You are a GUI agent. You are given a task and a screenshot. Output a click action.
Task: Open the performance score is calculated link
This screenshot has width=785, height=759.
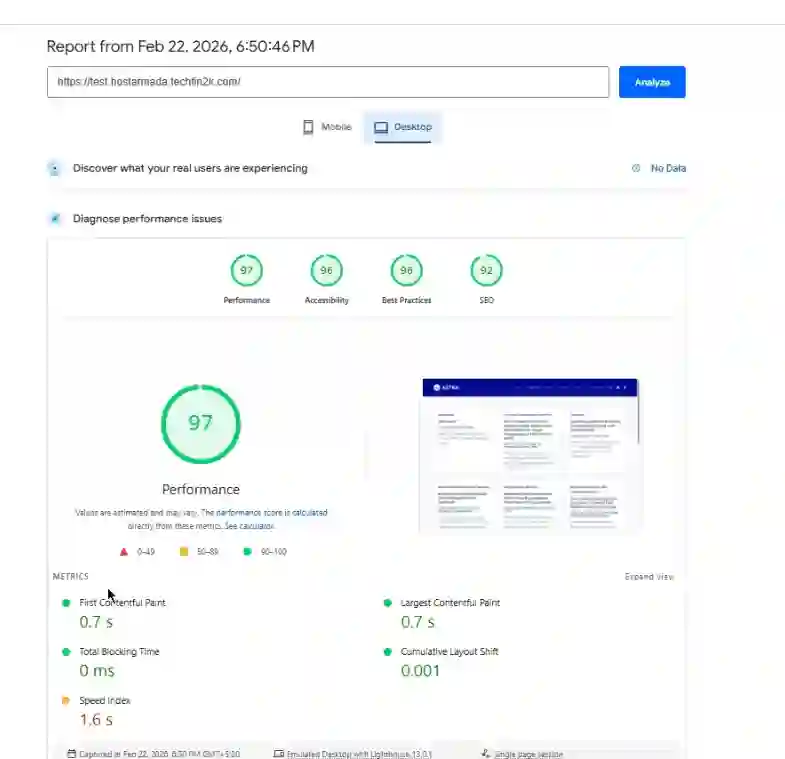click(272, 513)
